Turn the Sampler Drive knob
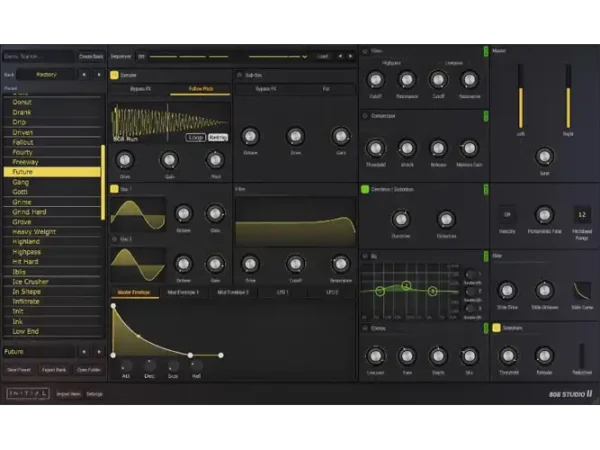Image resolution: width=600 pixels, height=450 pixels. (125, 160)
